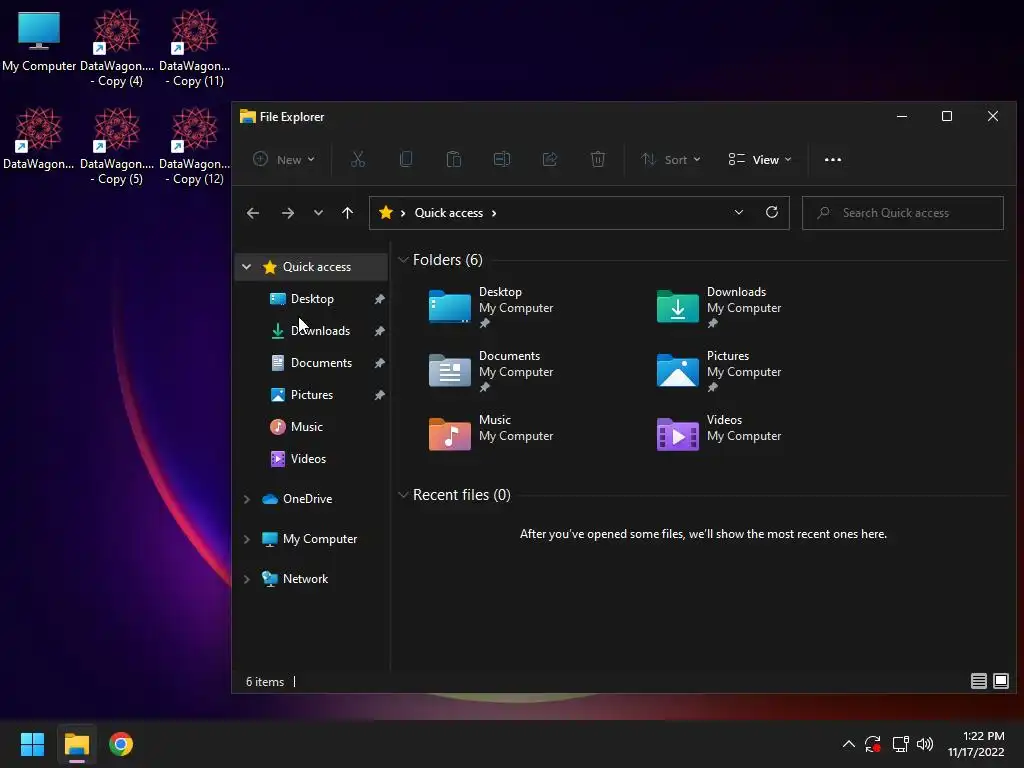Select My Computer desktop icon
1024x768 pixels.
(39, 41)
